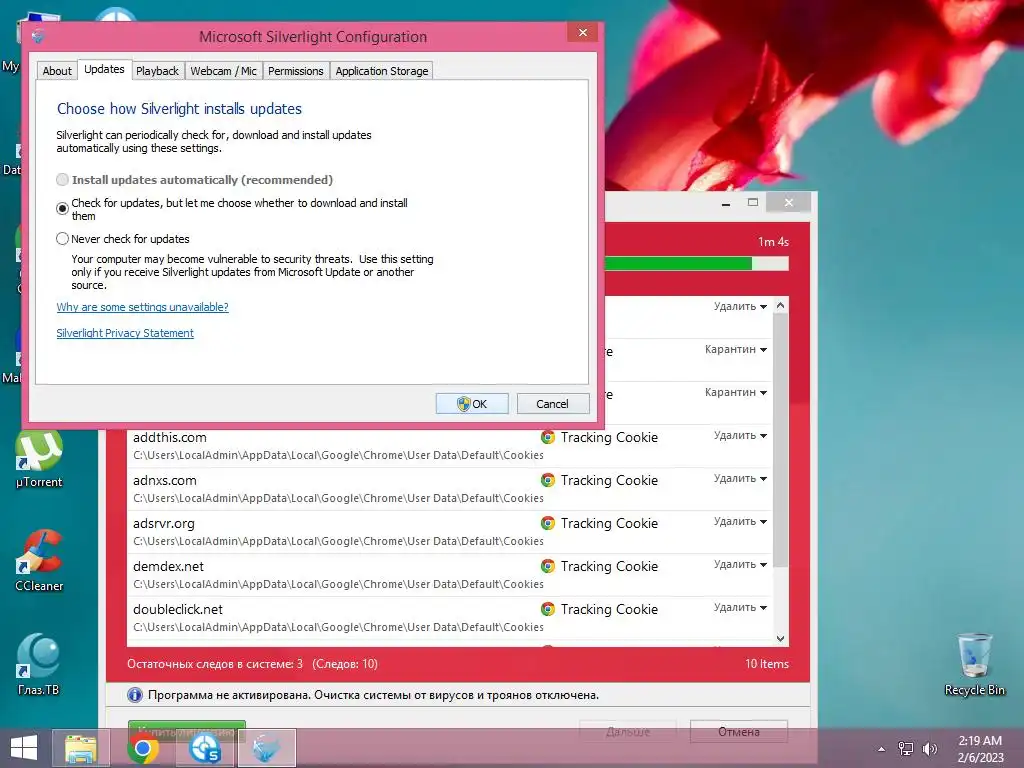Open the network tray icon
The image size is (1024, 768).
click(x=906, y=749)
